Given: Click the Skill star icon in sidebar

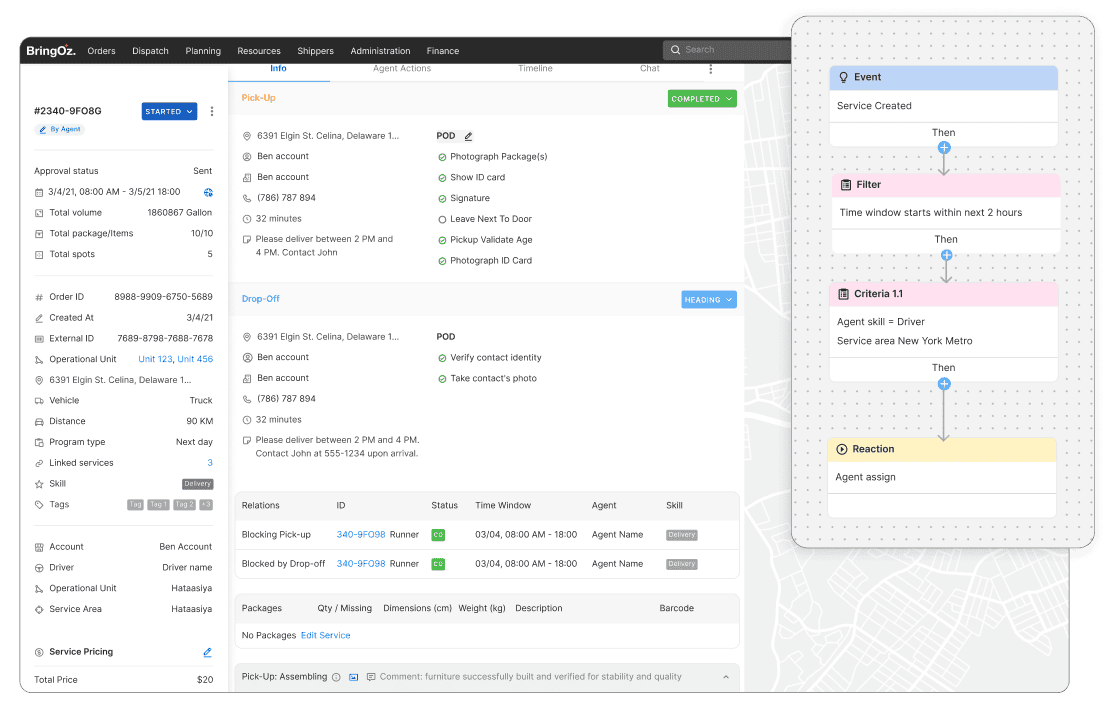Looking at the screenshot, I should click(39, 484).
